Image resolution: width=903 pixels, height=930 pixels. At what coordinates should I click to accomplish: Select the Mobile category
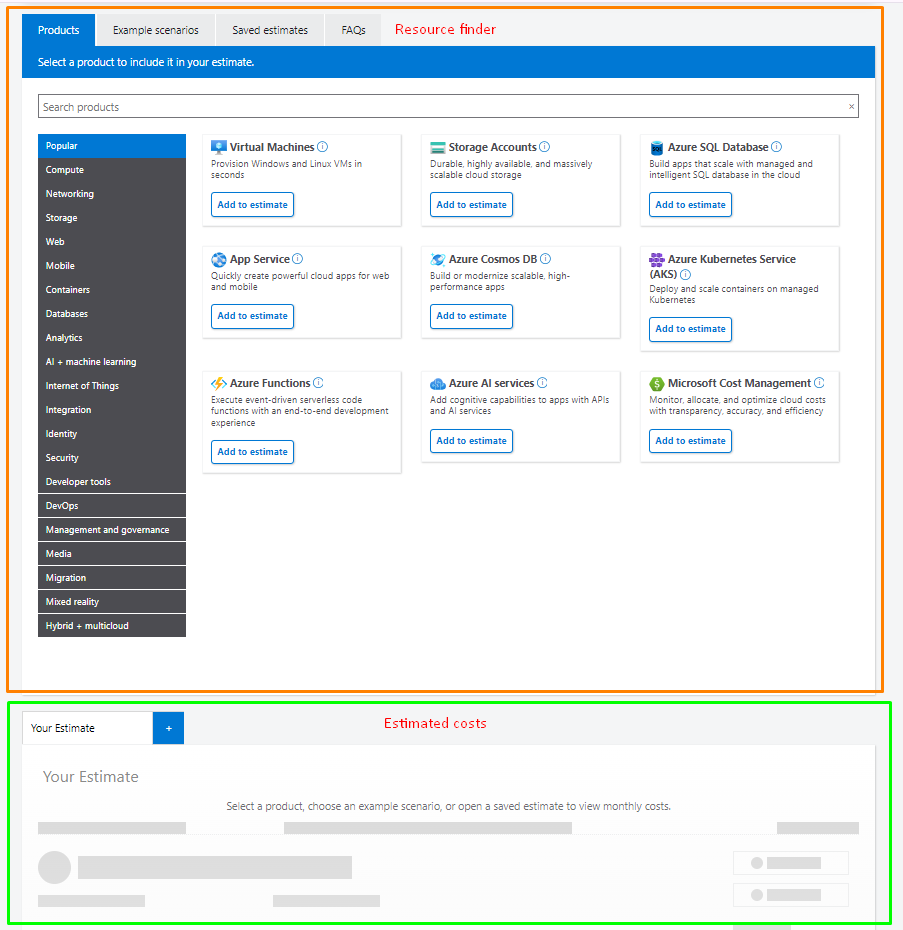click(112, 266)
